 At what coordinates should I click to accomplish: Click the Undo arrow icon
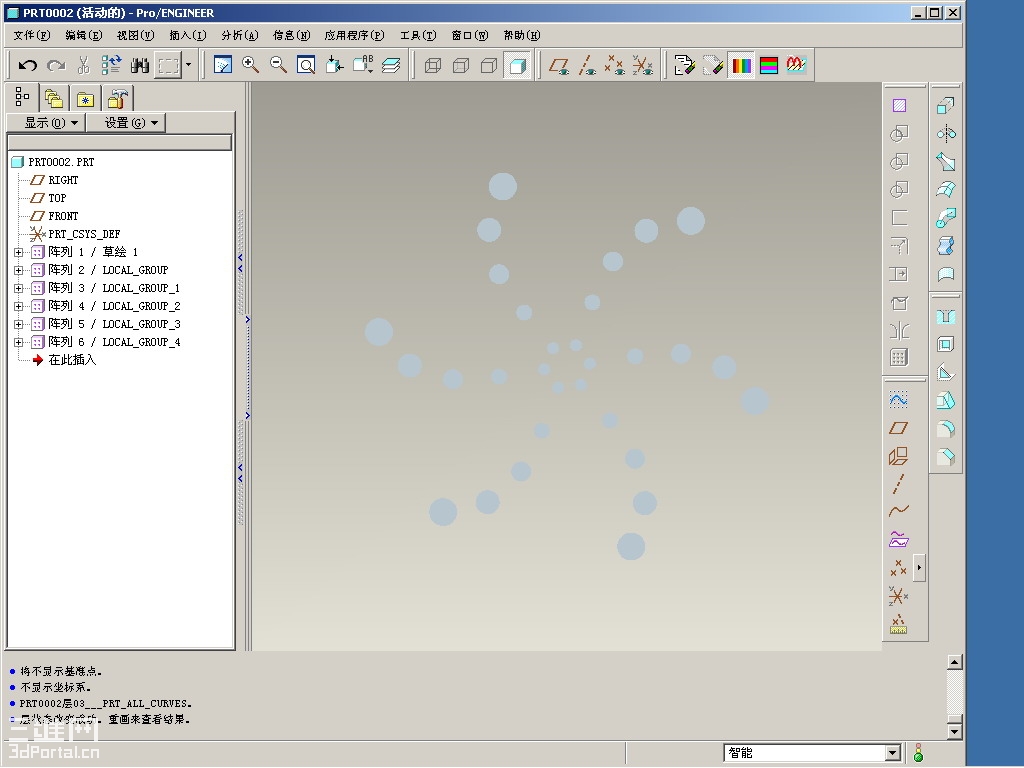point(27,65)
